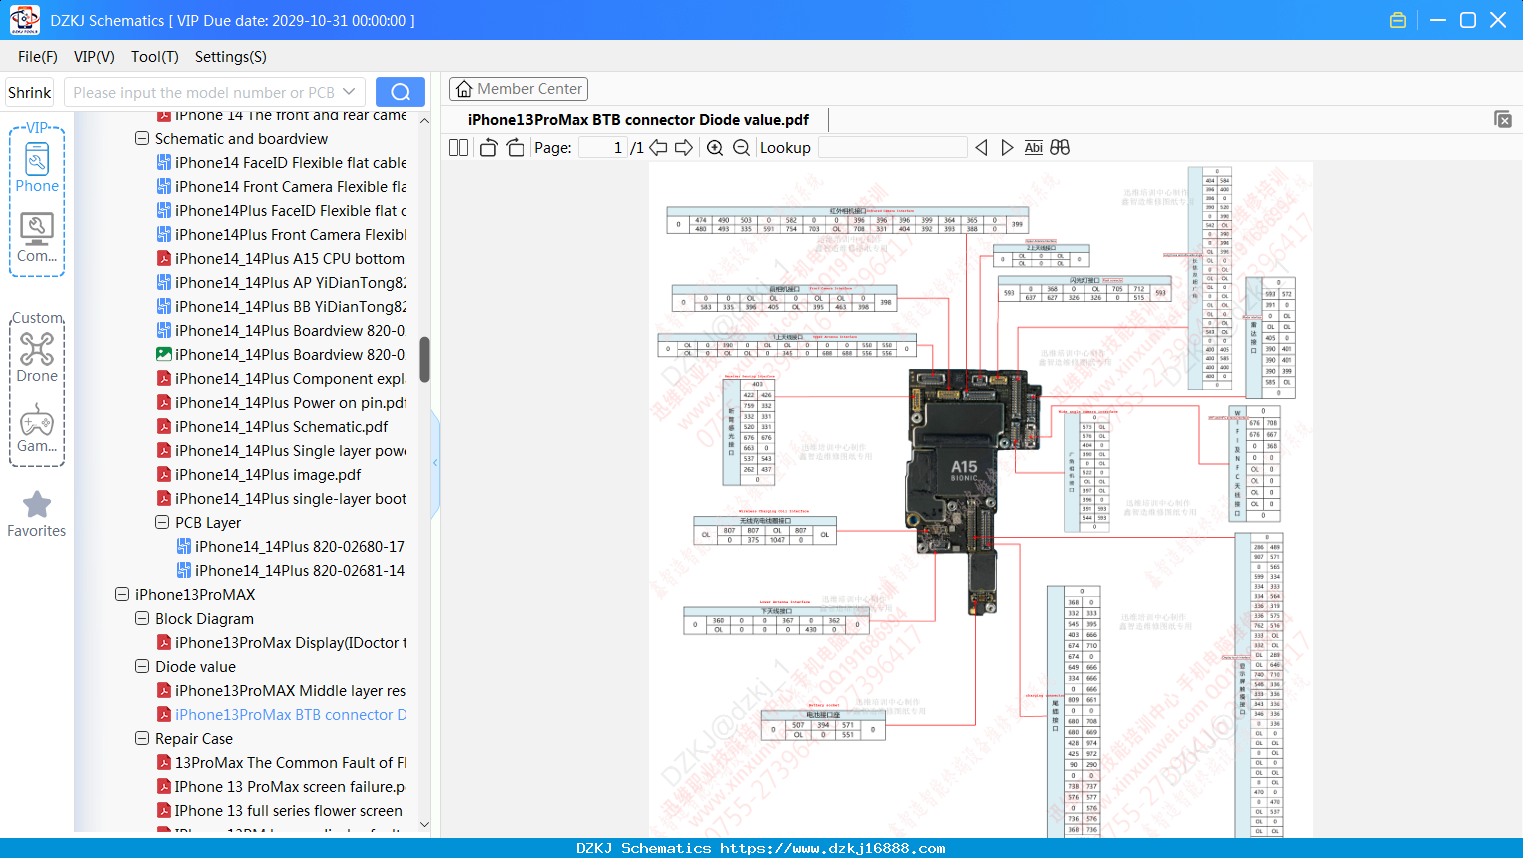Click the Shrink button

click(30, 92)
